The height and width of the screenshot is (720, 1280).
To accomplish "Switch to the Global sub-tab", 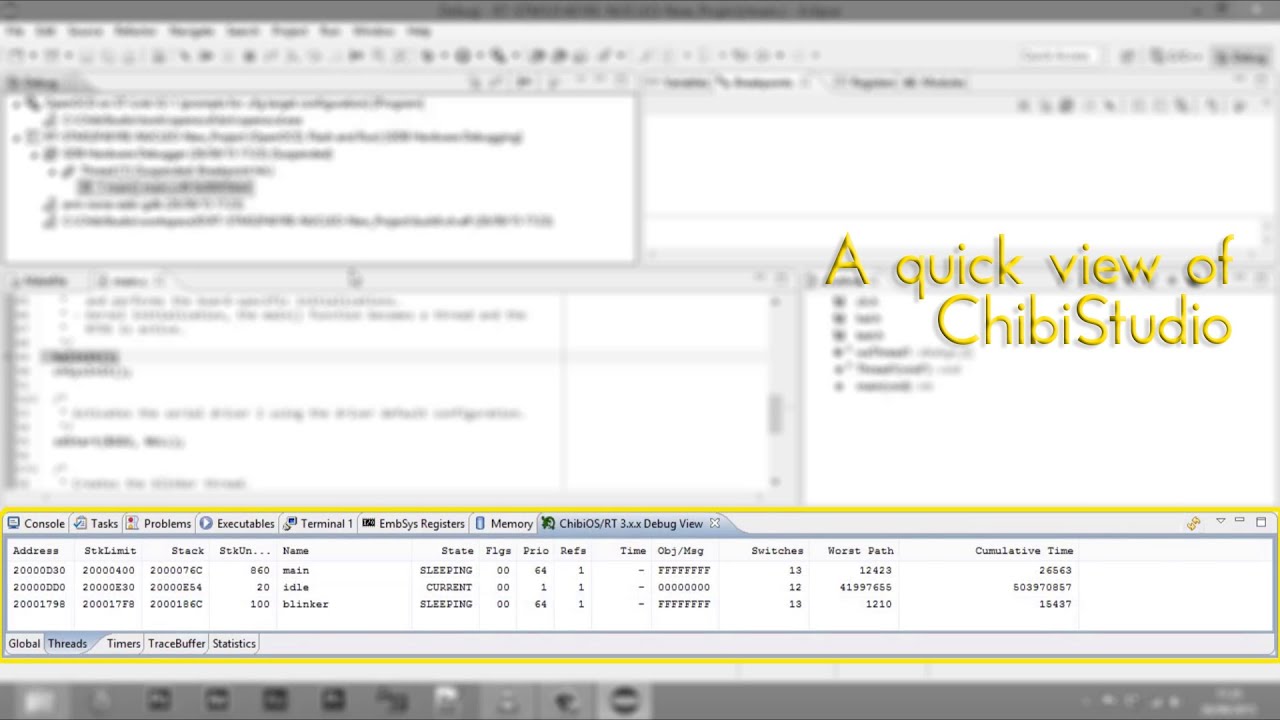I will click(x=24, y=643).
